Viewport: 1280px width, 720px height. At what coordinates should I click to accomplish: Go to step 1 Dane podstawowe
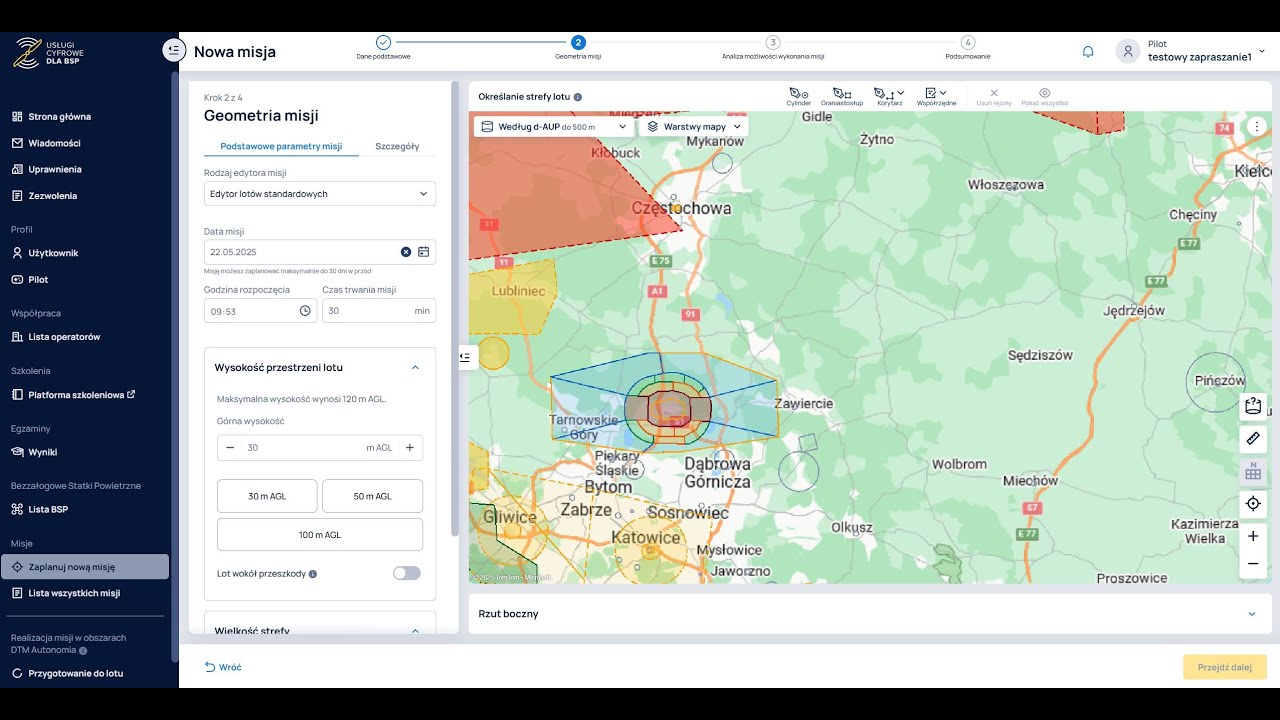pyautogui.click(x=383, y=47)
